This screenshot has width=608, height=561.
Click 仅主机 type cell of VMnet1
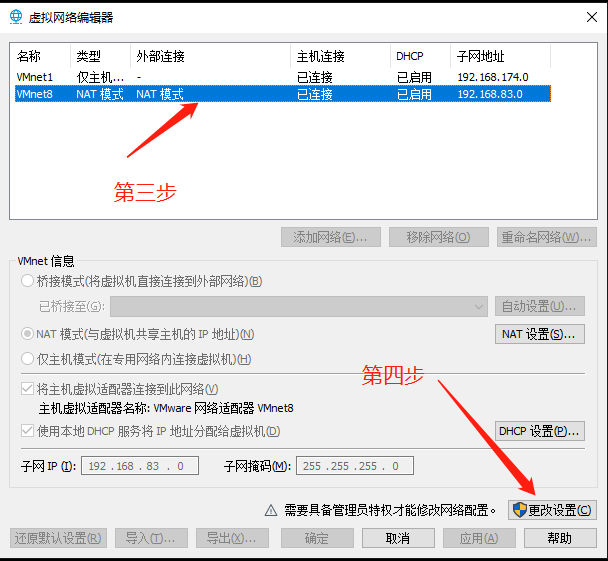(x=100, y=77)
